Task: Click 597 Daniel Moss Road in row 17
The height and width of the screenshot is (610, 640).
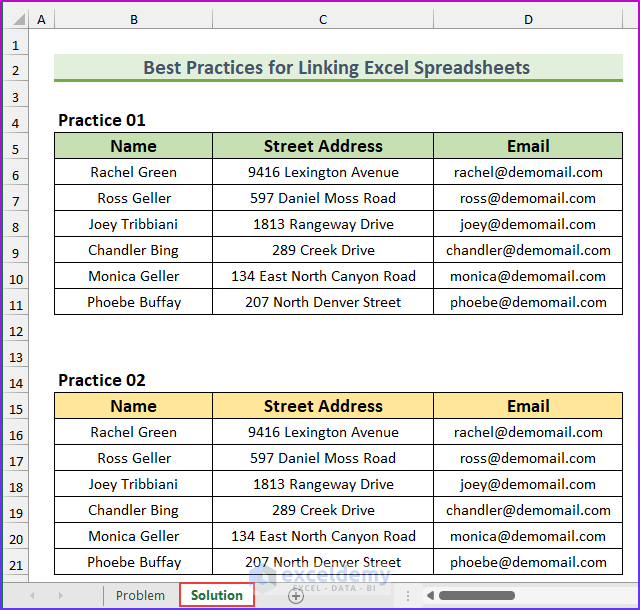Action: point(323,458)
